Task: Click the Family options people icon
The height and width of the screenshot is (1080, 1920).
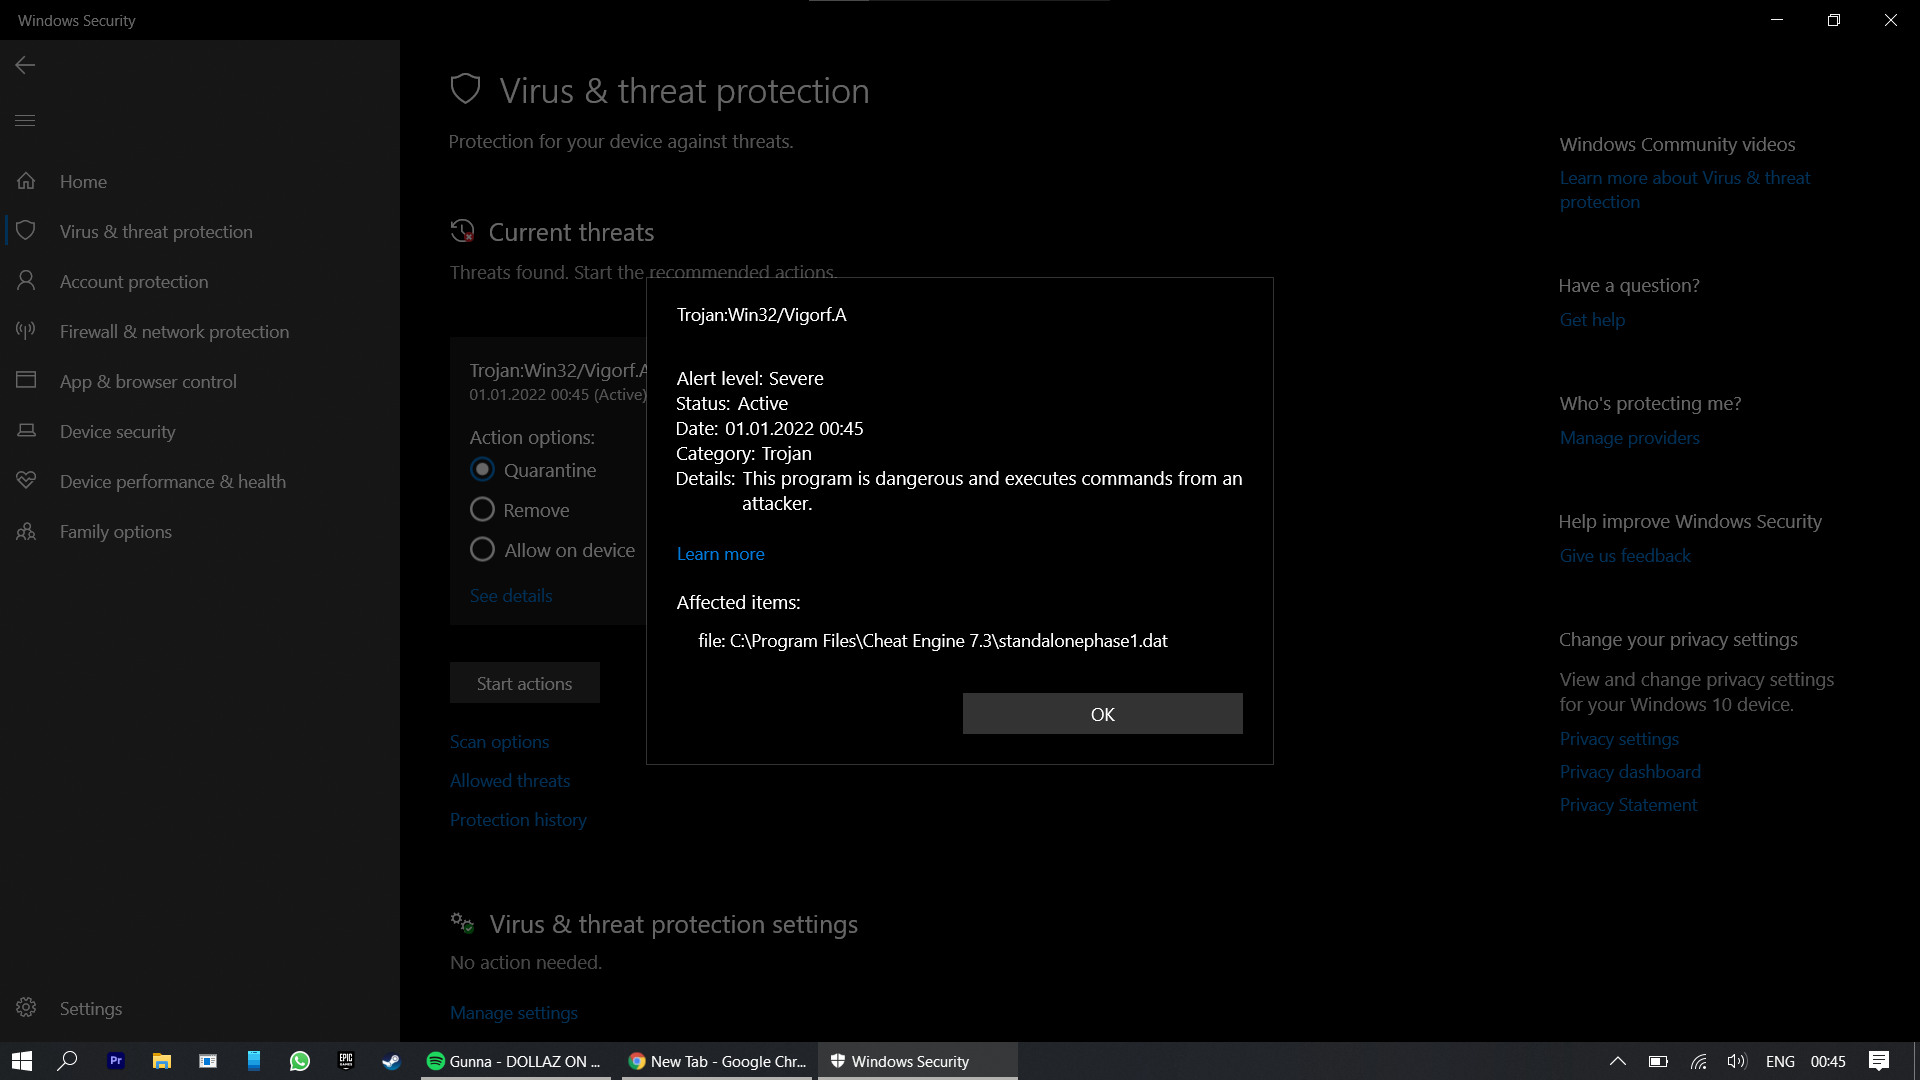Action: 26,531
